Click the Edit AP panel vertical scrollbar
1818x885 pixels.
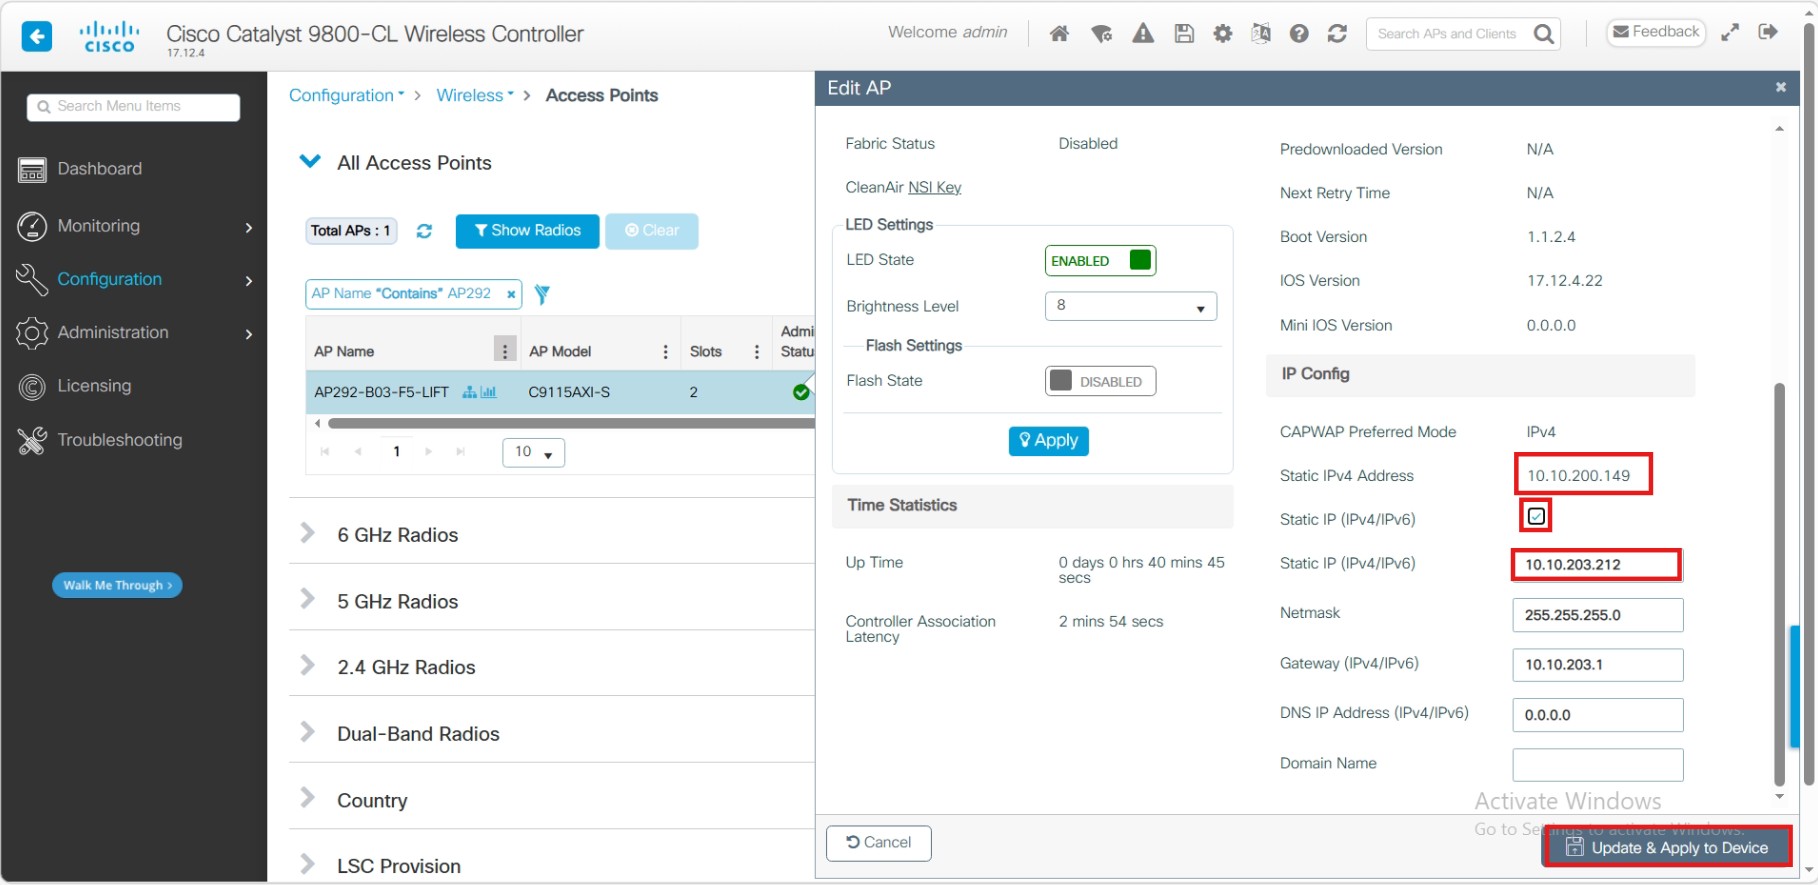pos(1779,580)
